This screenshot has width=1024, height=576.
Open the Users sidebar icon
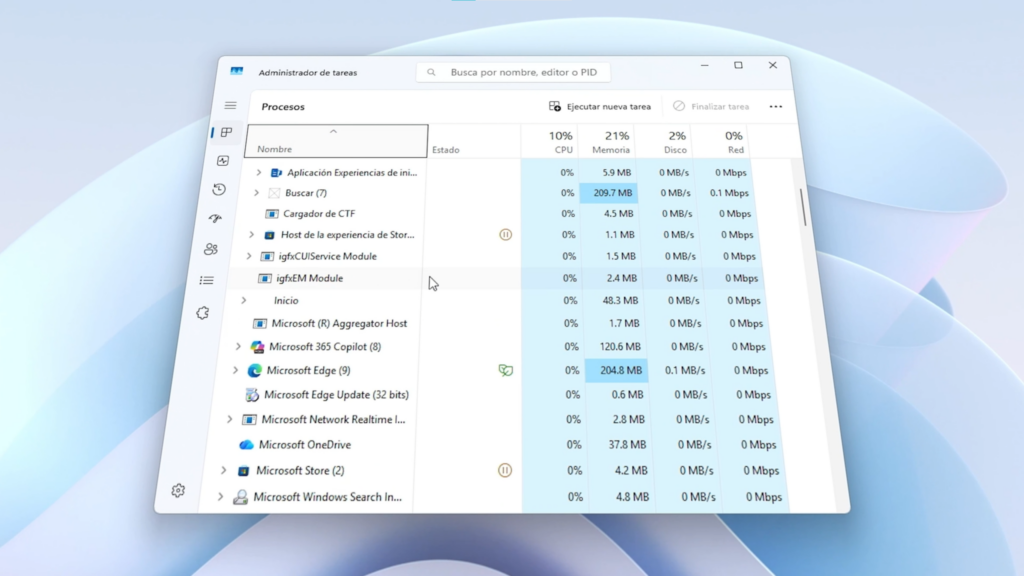pyautogui.click(x=211, y=249)
